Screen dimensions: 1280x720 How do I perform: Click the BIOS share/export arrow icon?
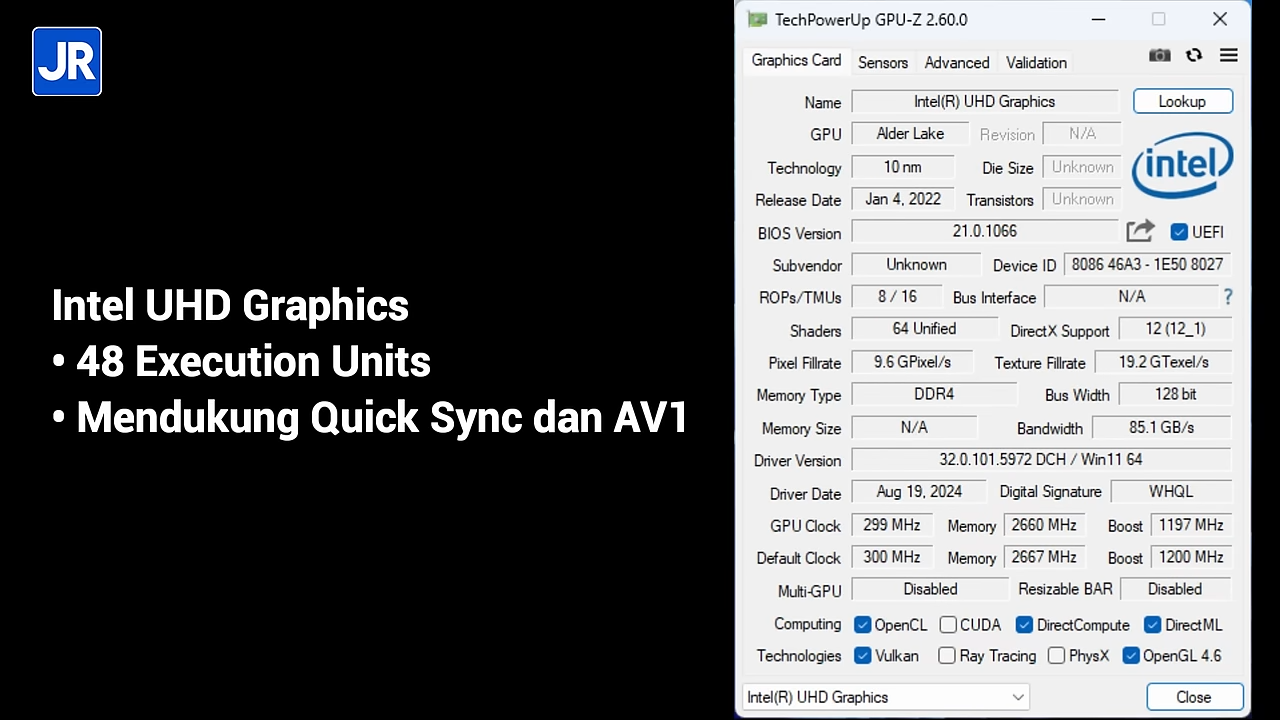(1140, 231)
